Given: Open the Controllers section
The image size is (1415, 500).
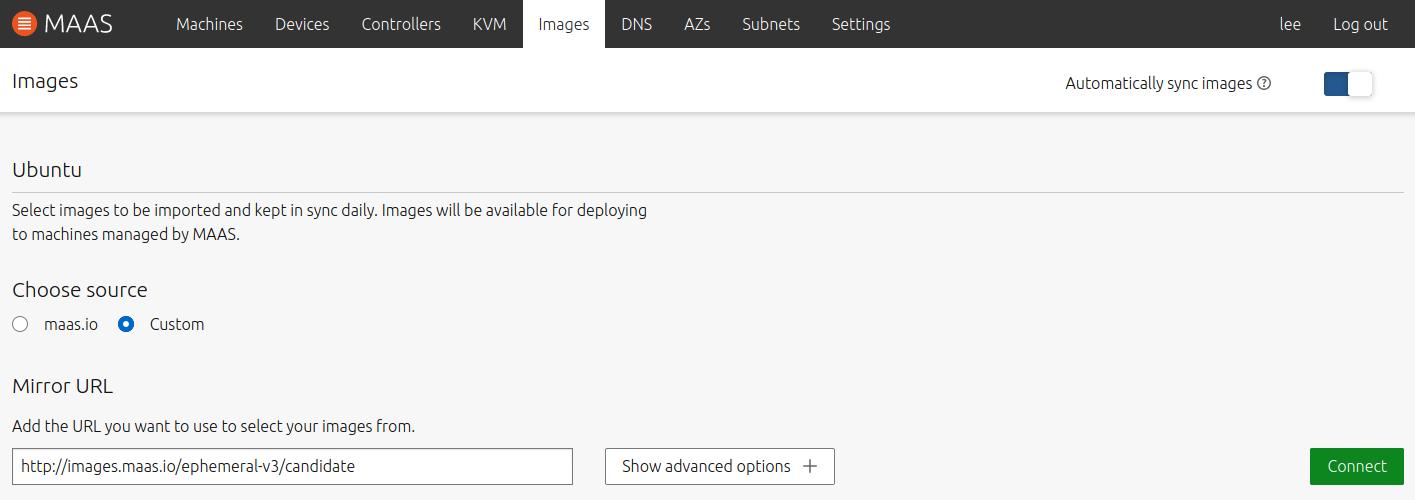Looking at the screenshot, I should [x=401, y=24].
